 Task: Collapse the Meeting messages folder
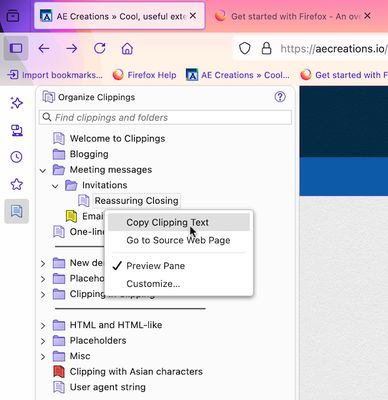[x=43, y=170]
